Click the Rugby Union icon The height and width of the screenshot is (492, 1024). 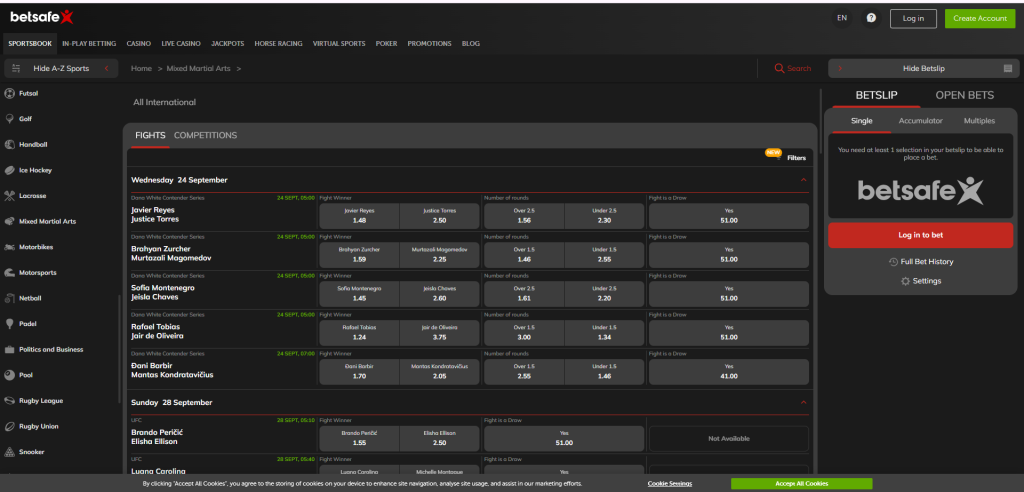9,426
